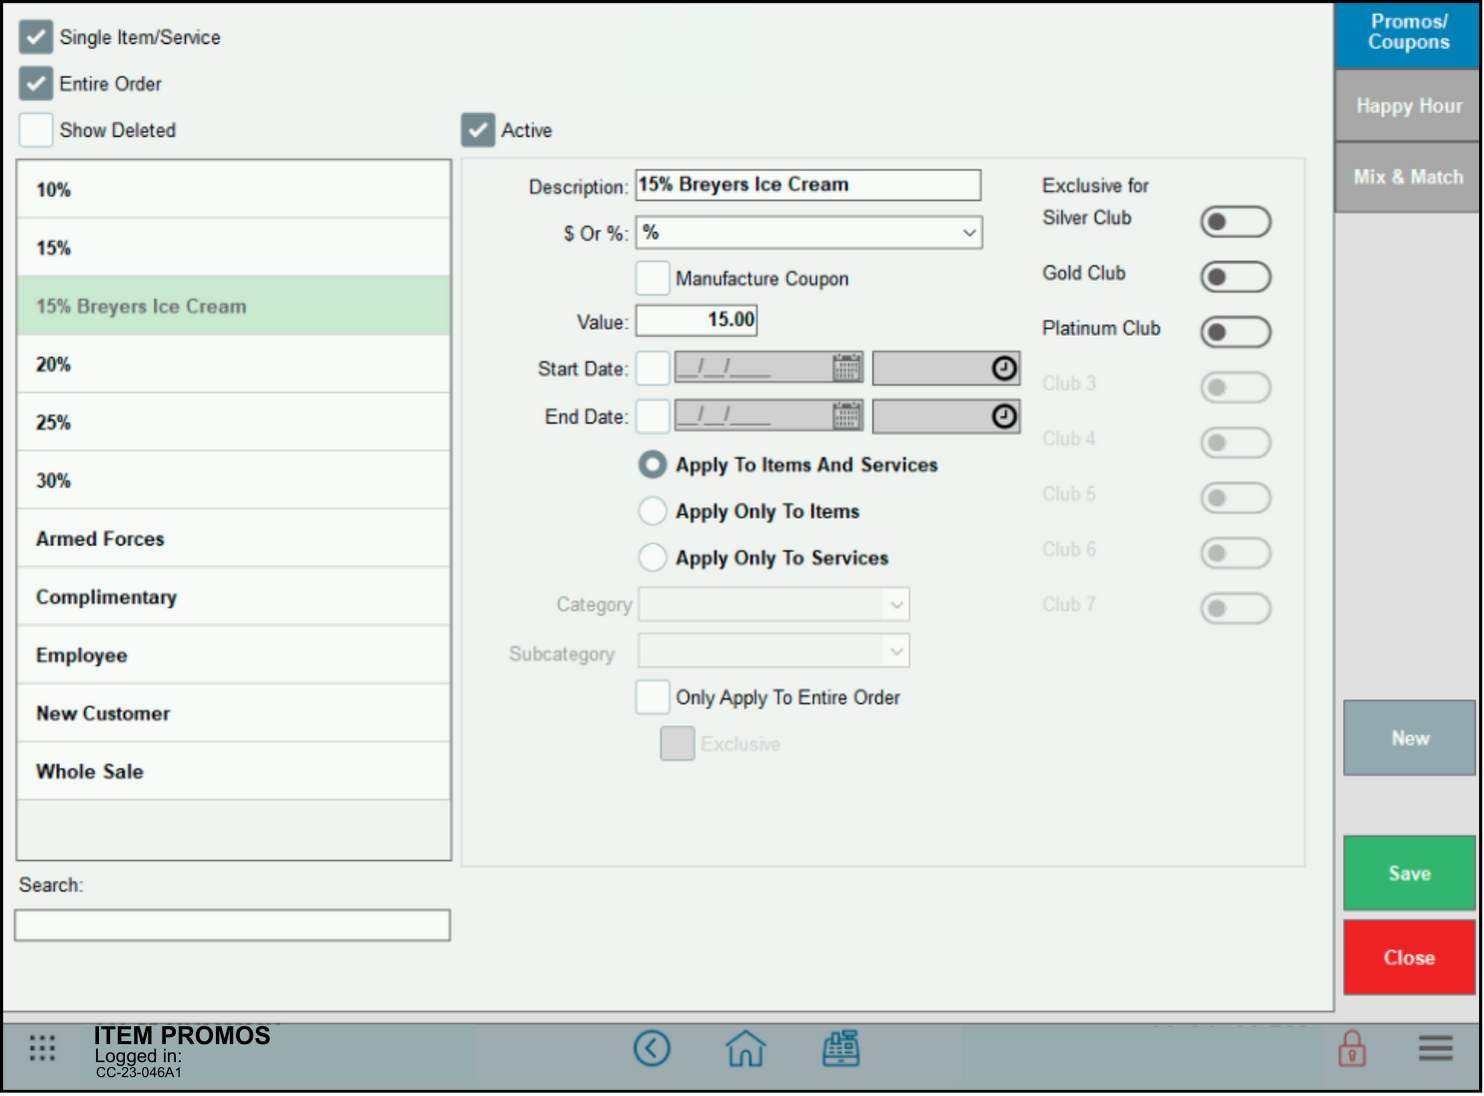Switch to the Happy Hour tab

pos(1408,106)
